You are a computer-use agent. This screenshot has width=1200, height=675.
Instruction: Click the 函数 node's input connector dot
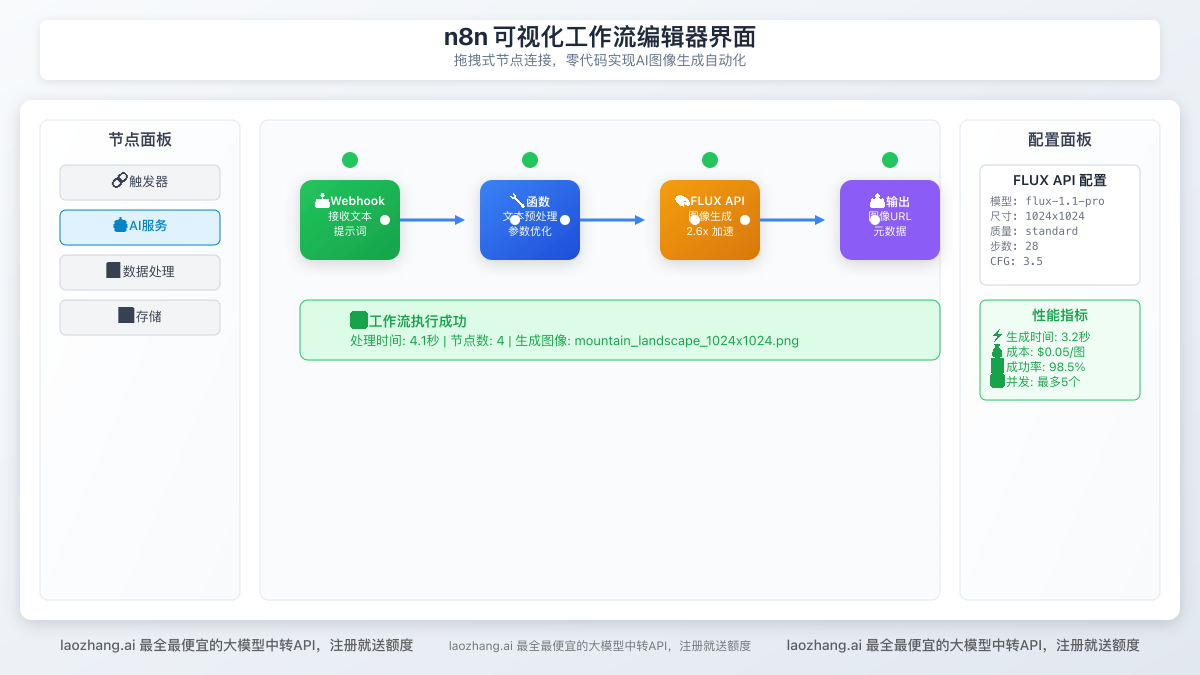[x=515, y=220]
